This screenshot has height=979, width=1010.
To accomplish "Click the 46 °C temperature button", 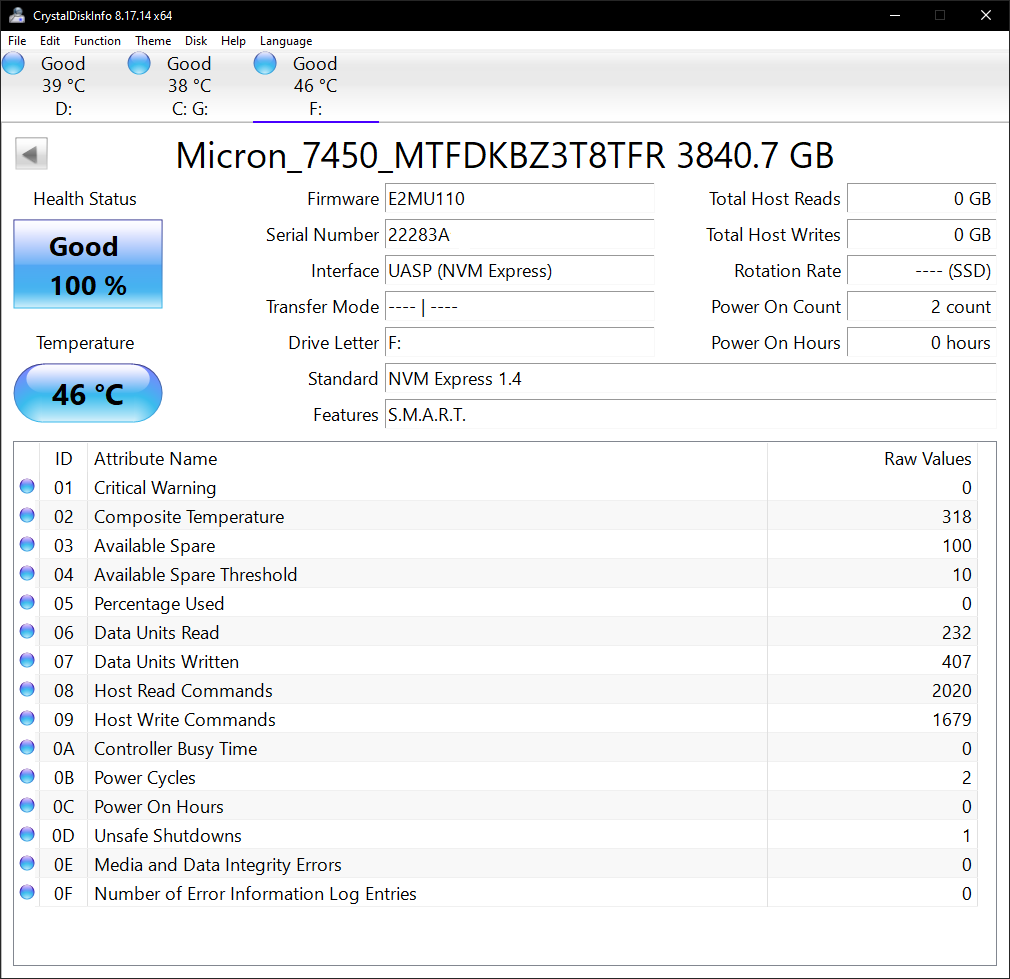I will click(88, 393).
